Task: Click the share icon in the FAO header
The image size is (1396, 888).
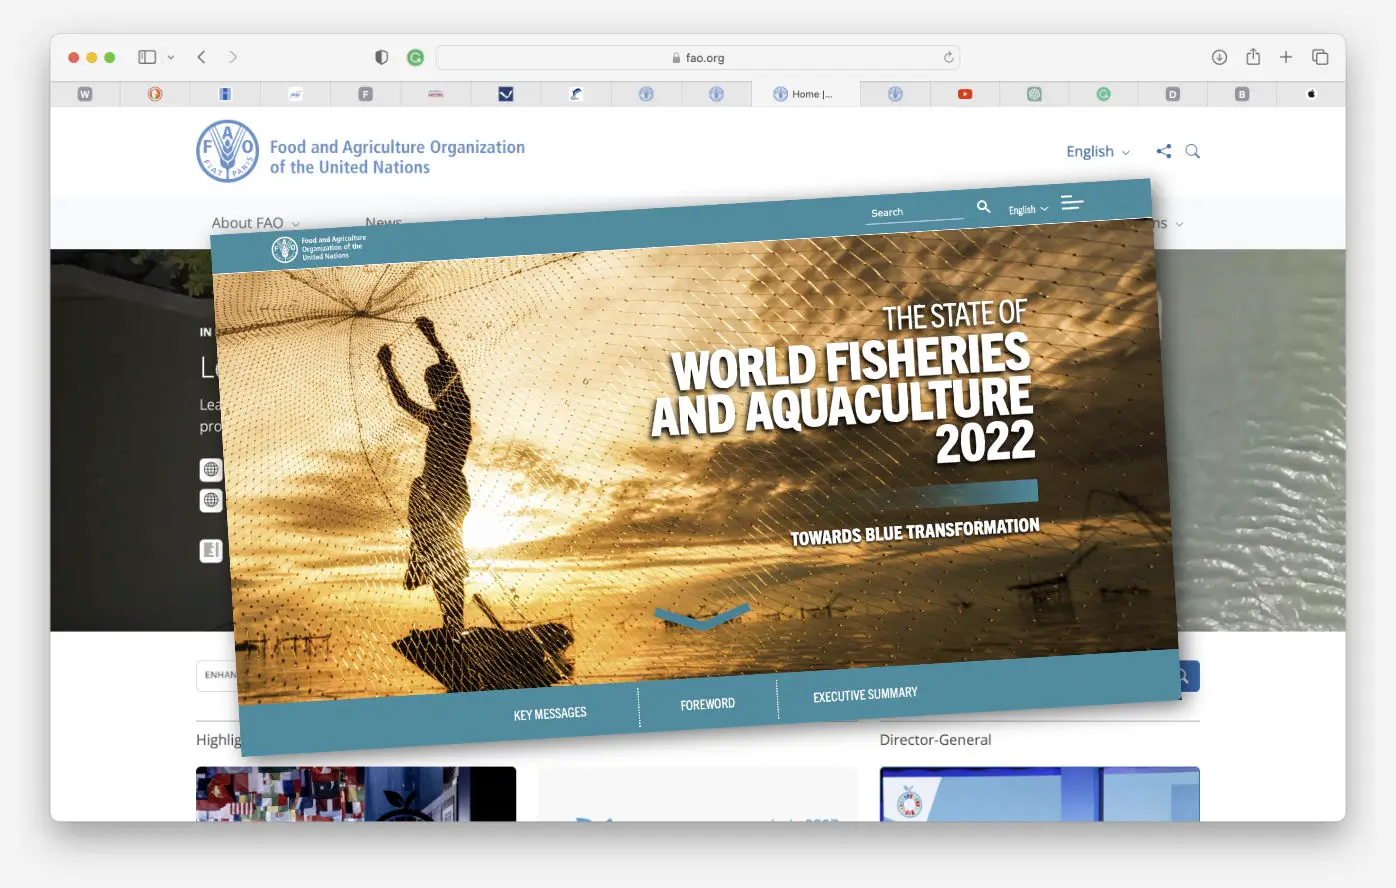Action: point(1164,151)
